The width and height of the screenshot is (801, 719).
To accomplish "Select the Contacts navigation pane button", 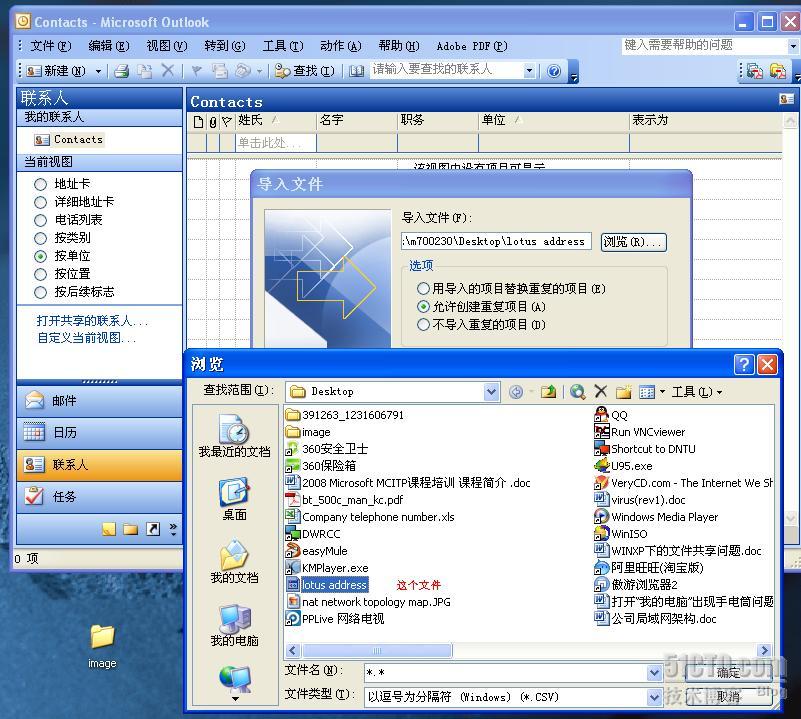I will [100, 465].
